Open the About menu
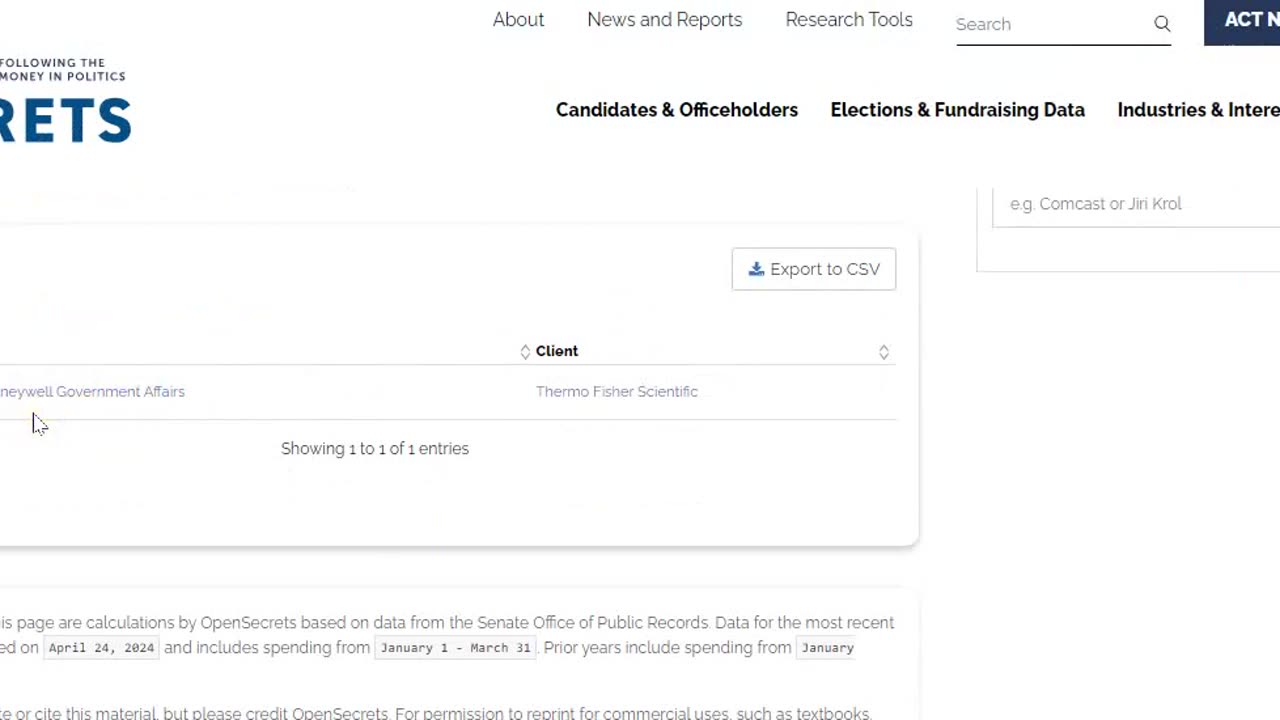This screenshot has width=1280, height=720. (x=518, y=20)
